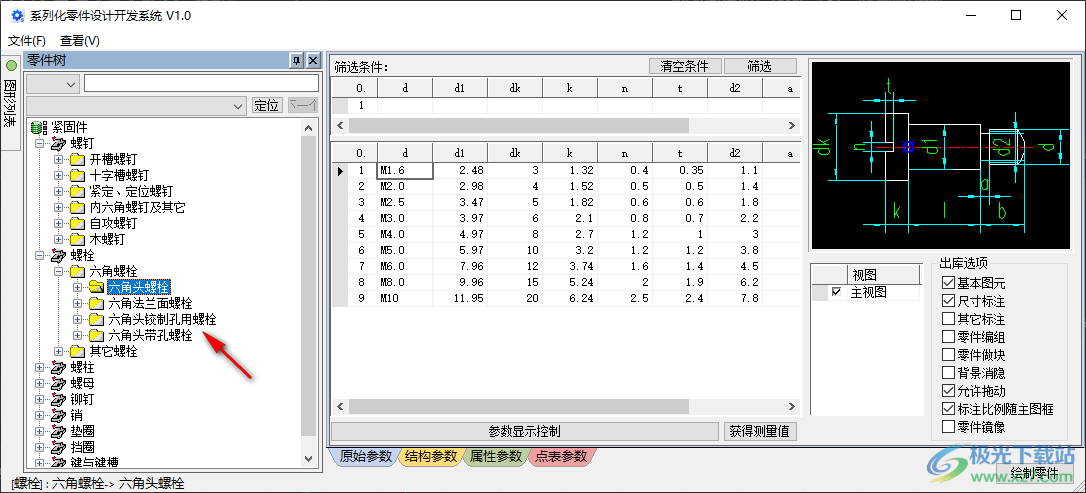Click the pin icon of 零件树 panel
Viewport: 1086px width, 493px height.
(x=296, y=61)
